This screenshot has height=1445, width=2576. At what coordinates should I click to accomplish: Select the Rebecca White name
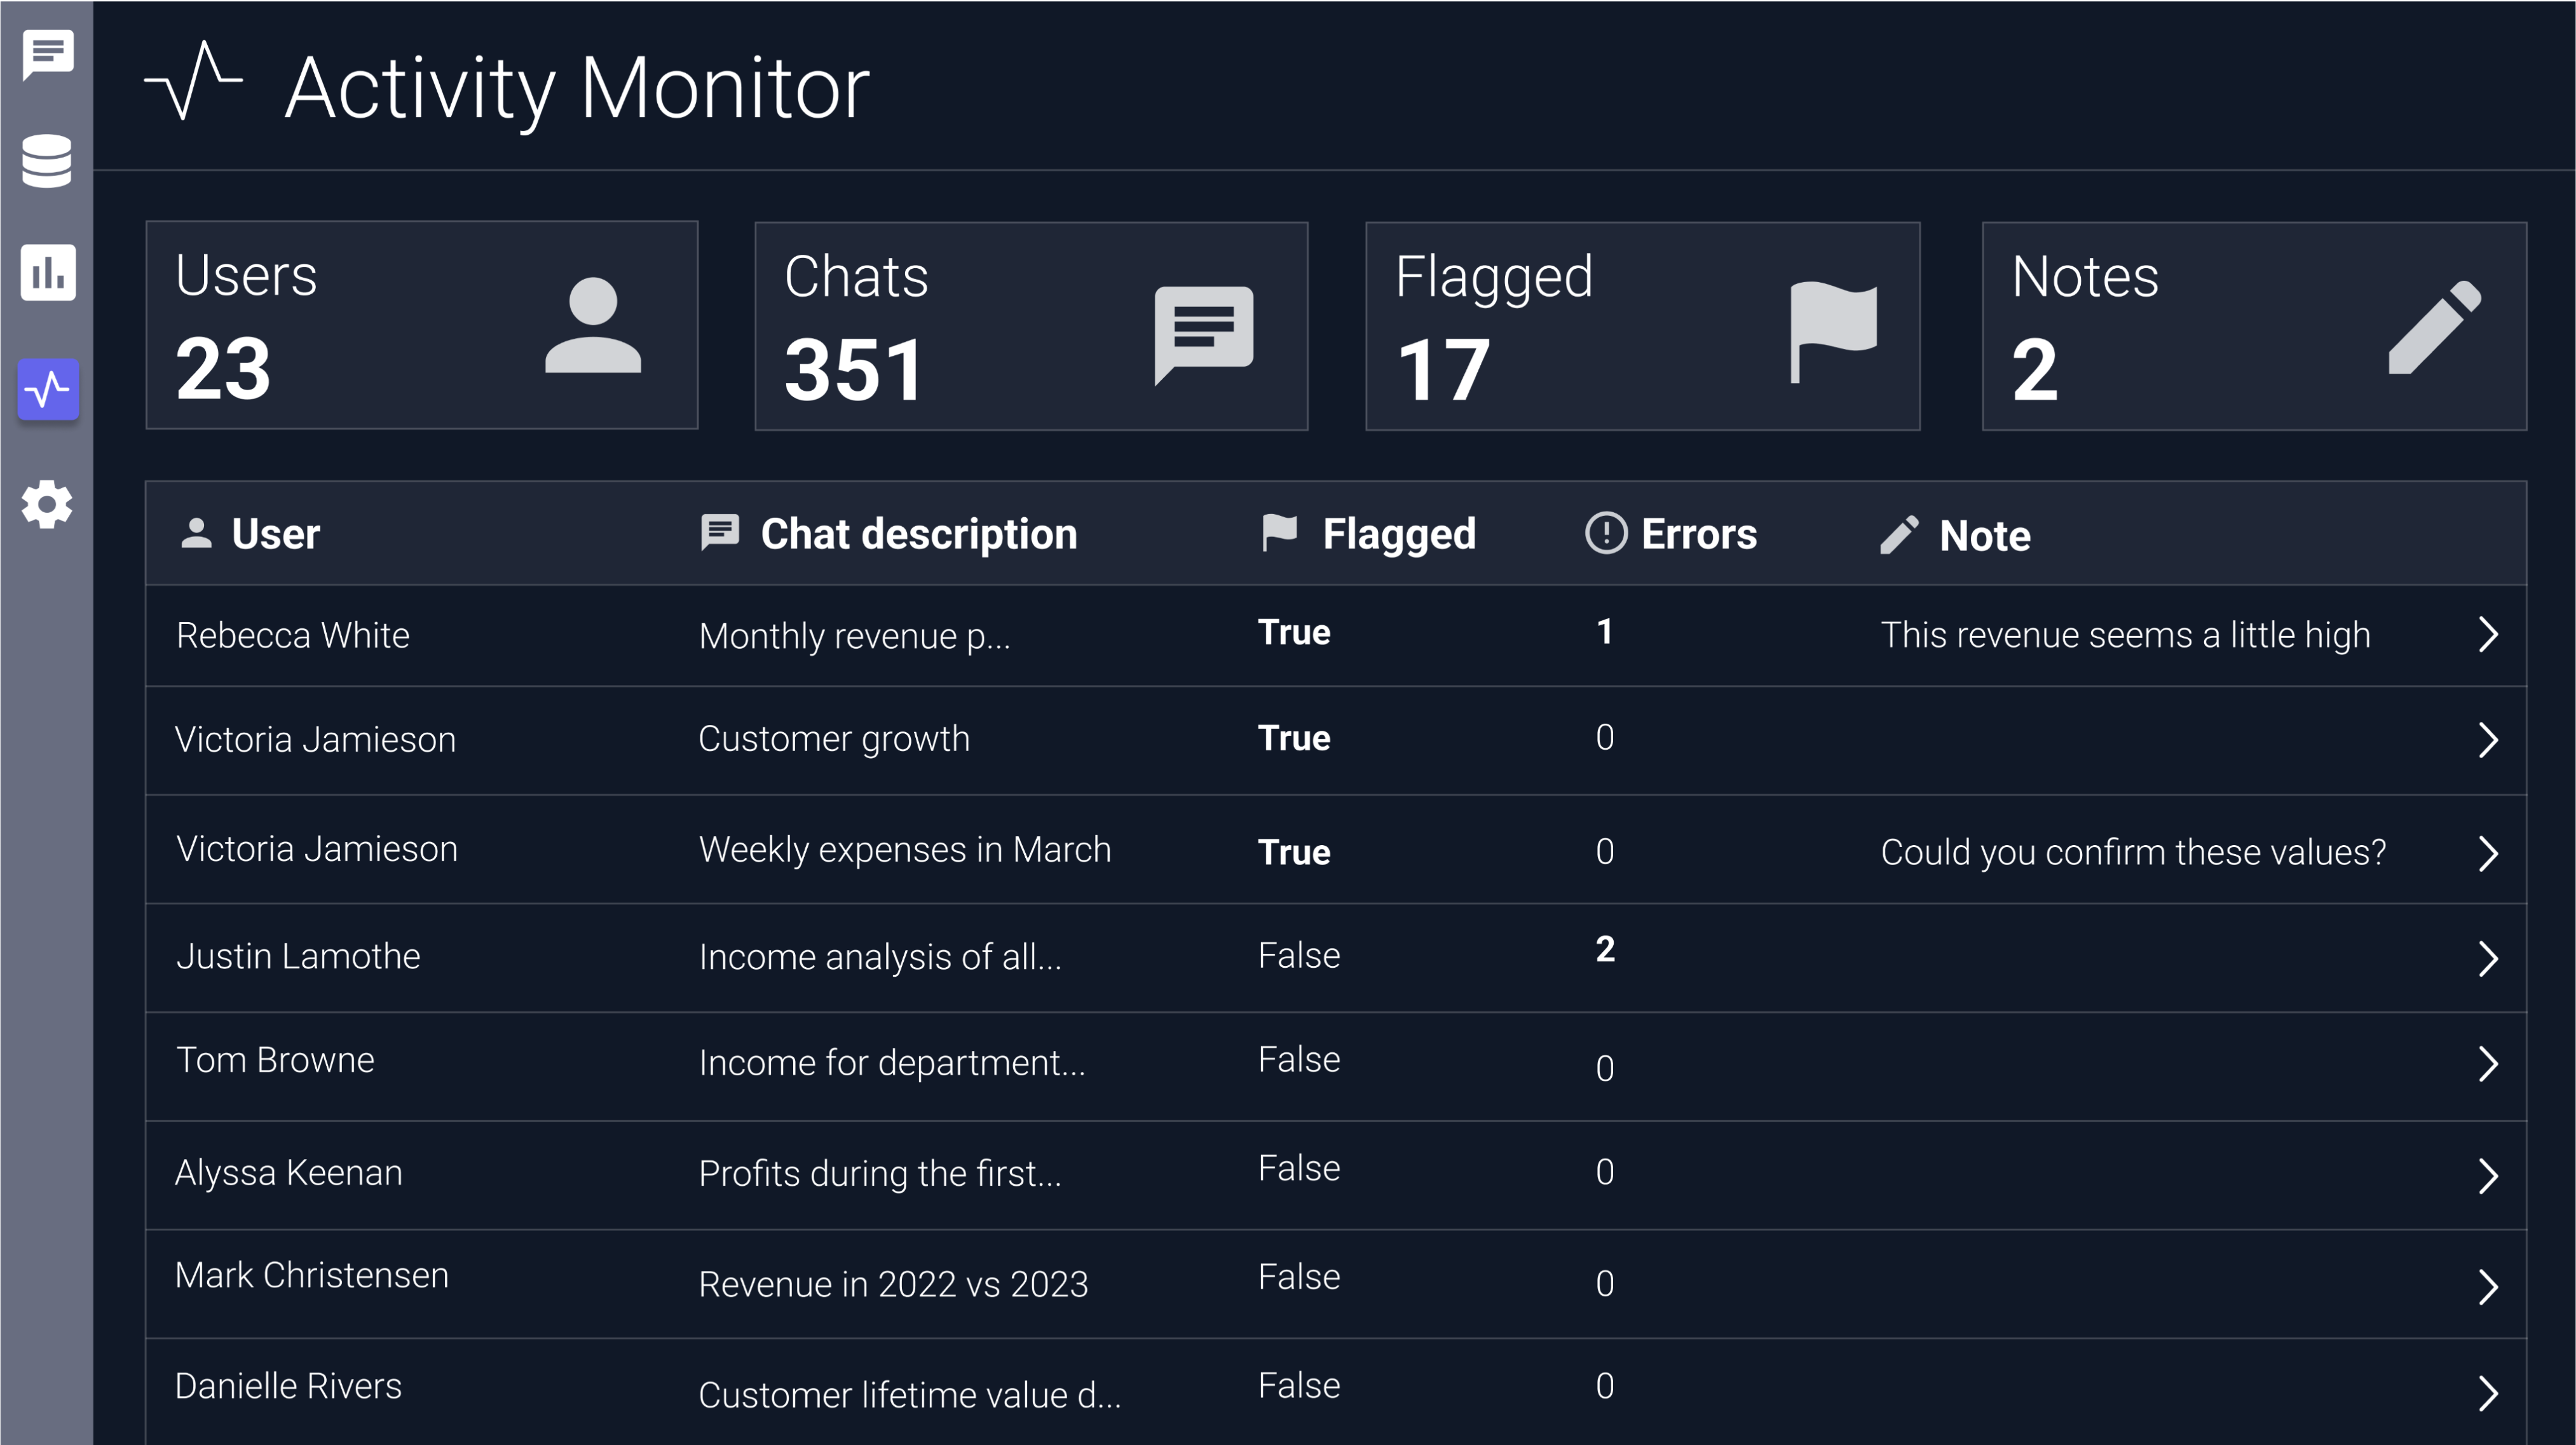293,635
